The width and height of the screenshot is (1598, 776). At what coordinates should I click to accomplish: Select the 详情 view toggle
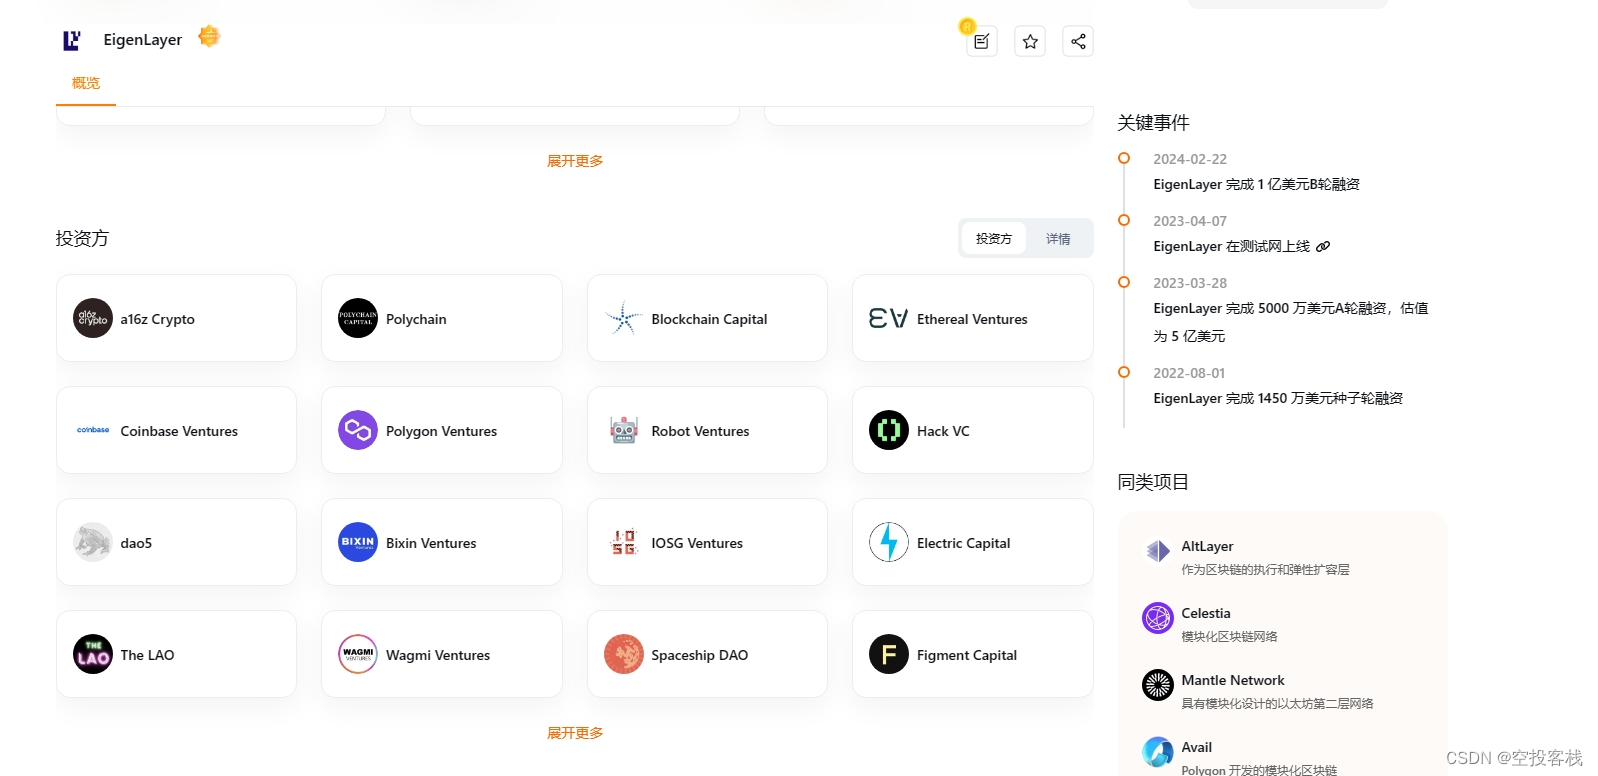coord(1058,238)
